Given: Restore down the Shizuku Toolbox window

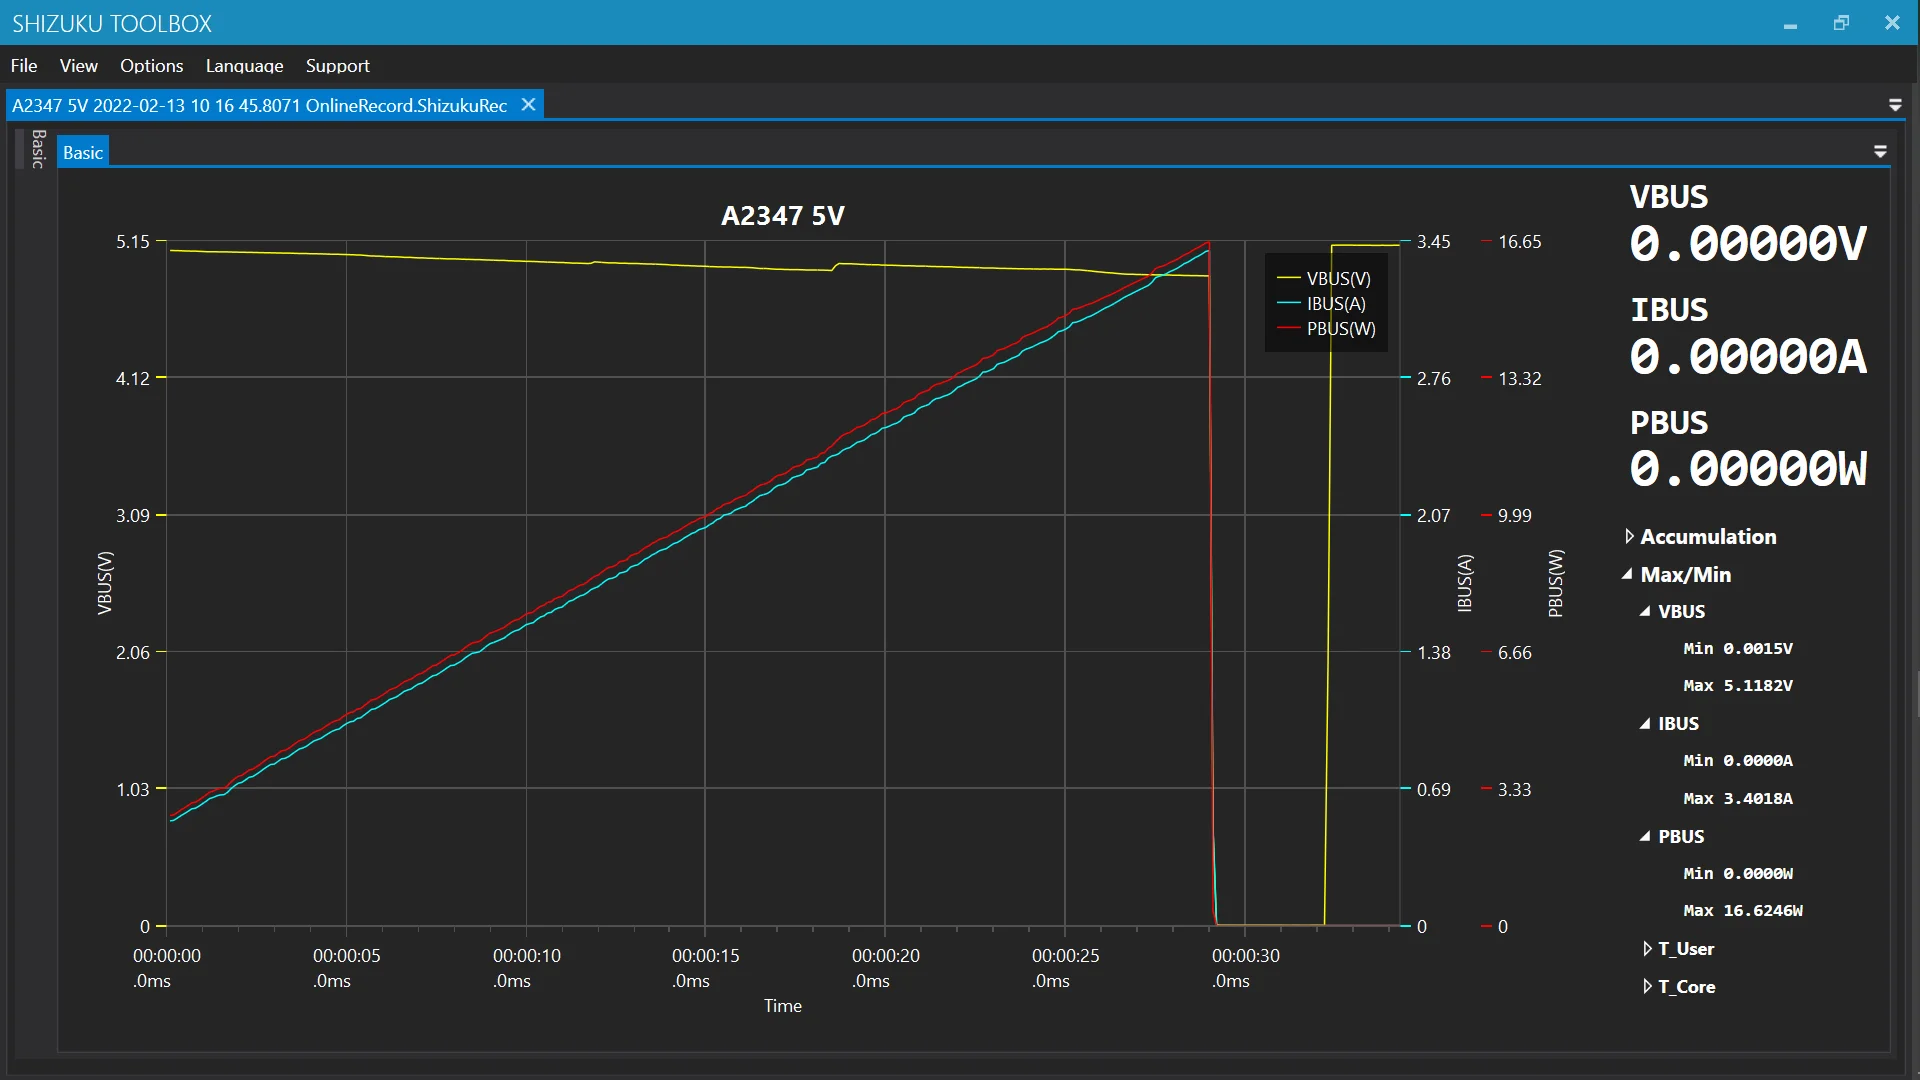Looking at the screenshot, I should [x=1841, y=23].
